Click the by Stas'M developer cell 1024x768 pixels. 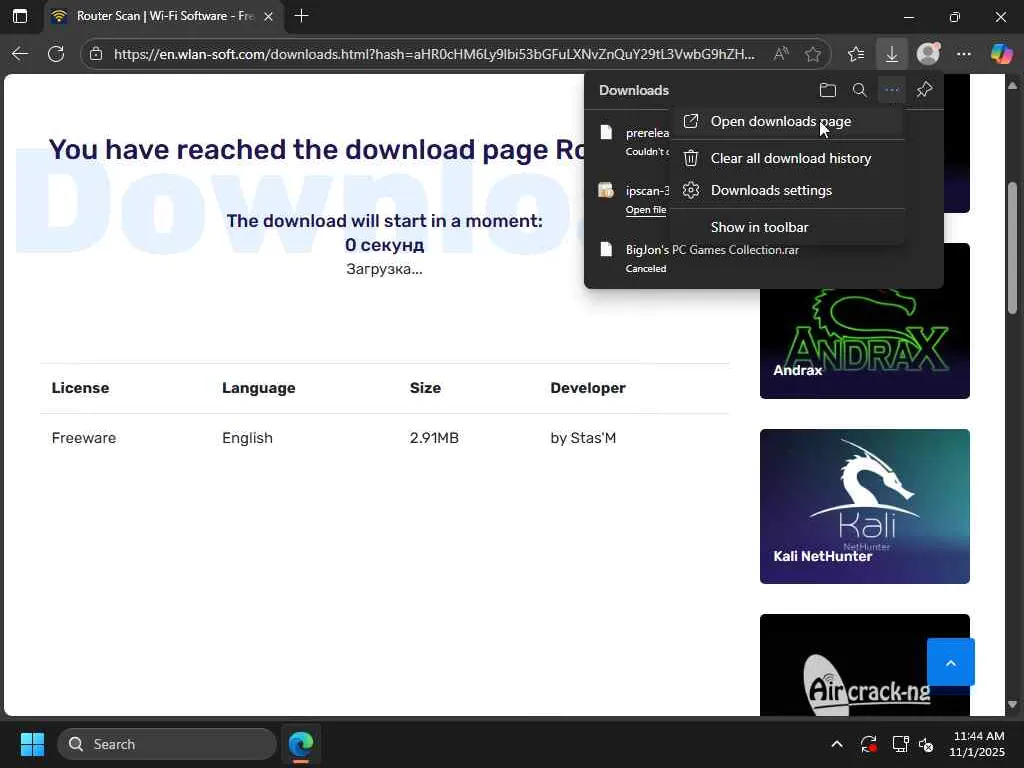pos(583,438)
